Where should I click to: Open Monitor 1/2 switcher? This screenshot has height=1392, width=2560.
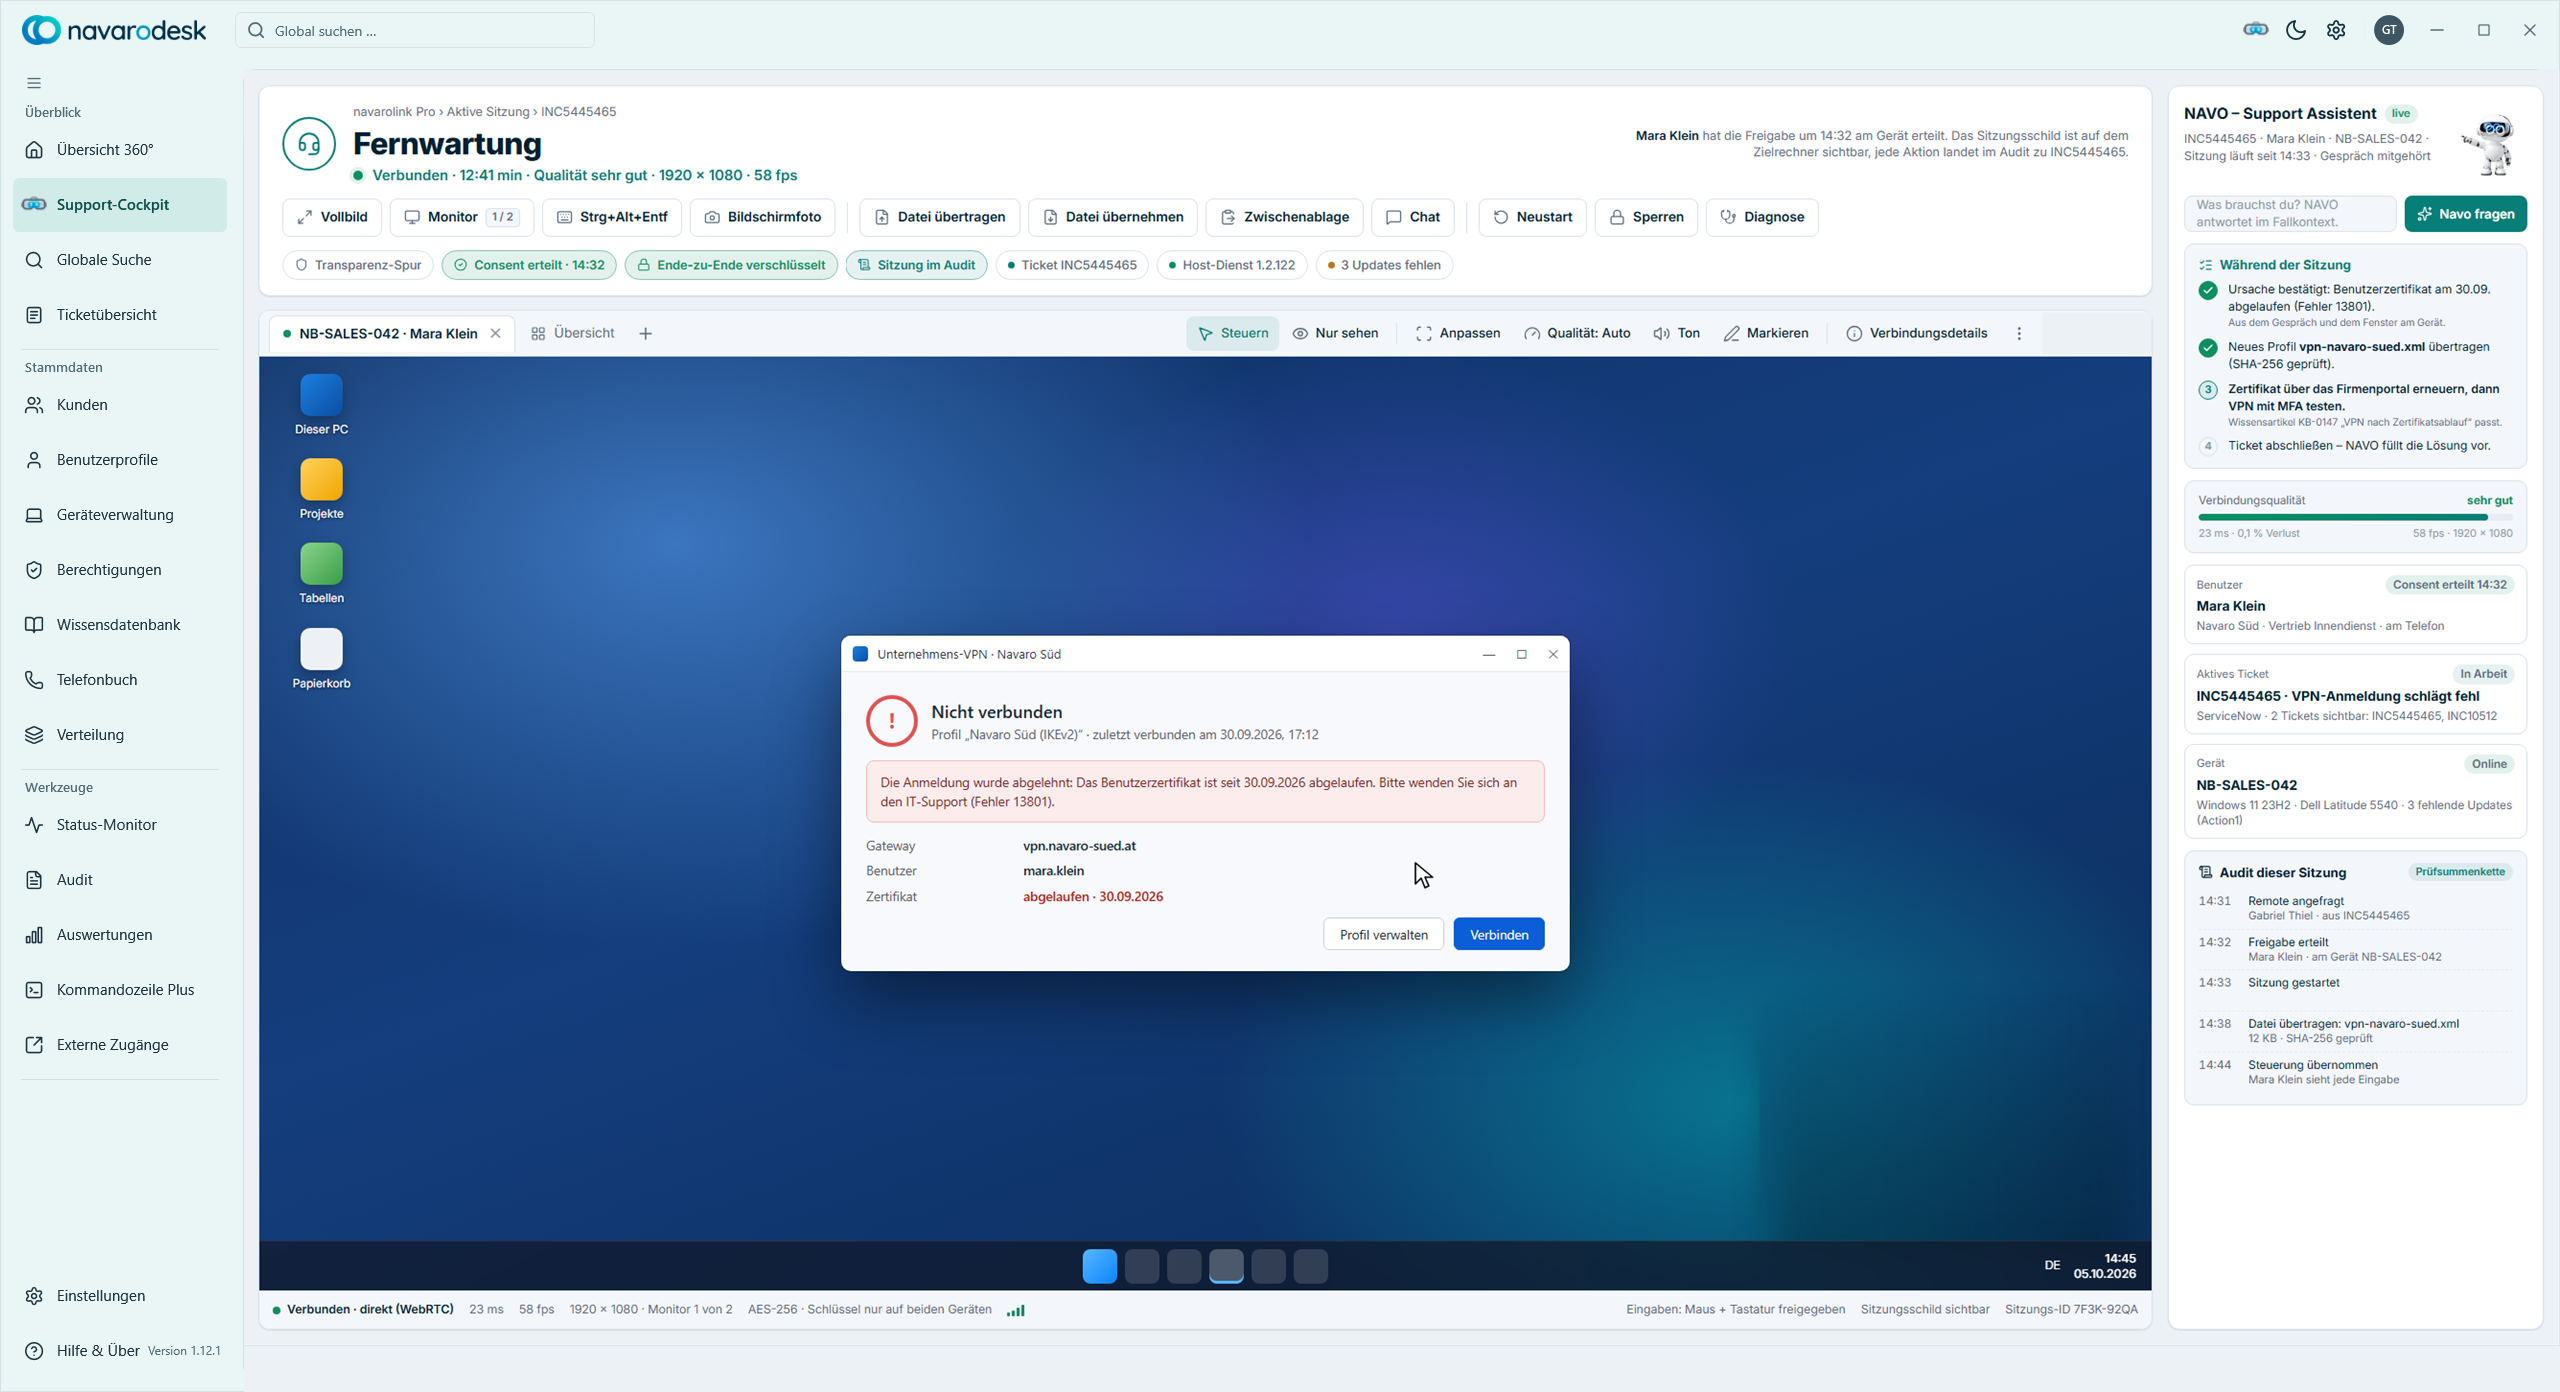[x=461, y=217]
